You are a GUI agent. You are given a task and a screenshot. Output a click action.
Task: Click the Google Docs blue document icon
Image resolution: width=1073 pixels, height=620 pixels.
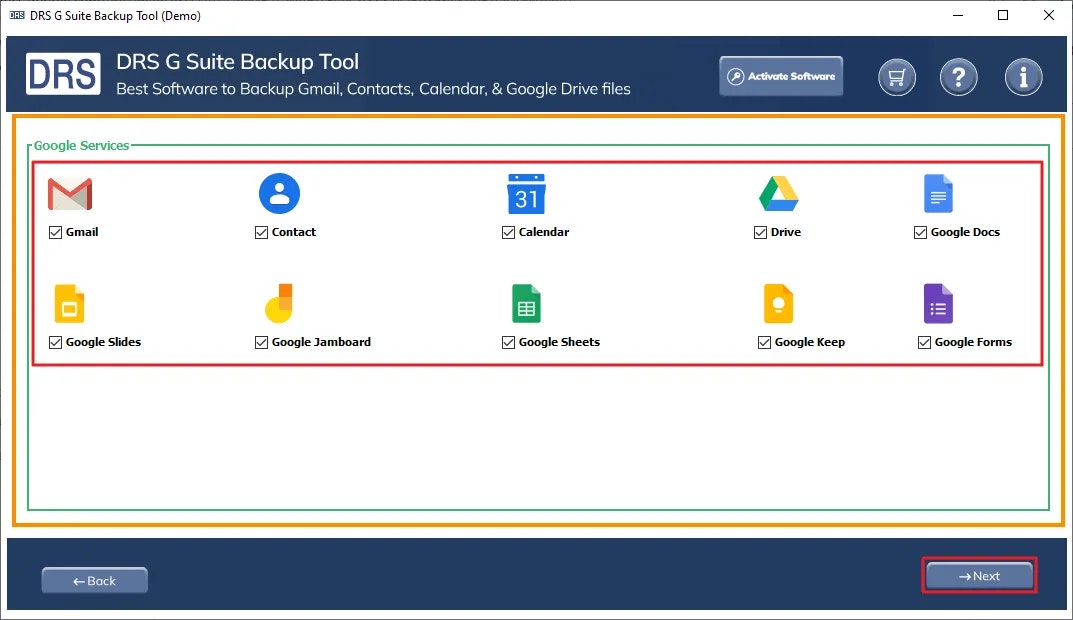[938, 194]
